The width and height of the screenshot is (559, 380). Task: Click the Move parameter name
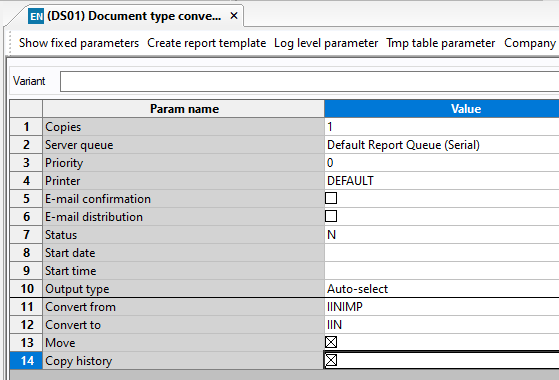click(x=183, y=343)
